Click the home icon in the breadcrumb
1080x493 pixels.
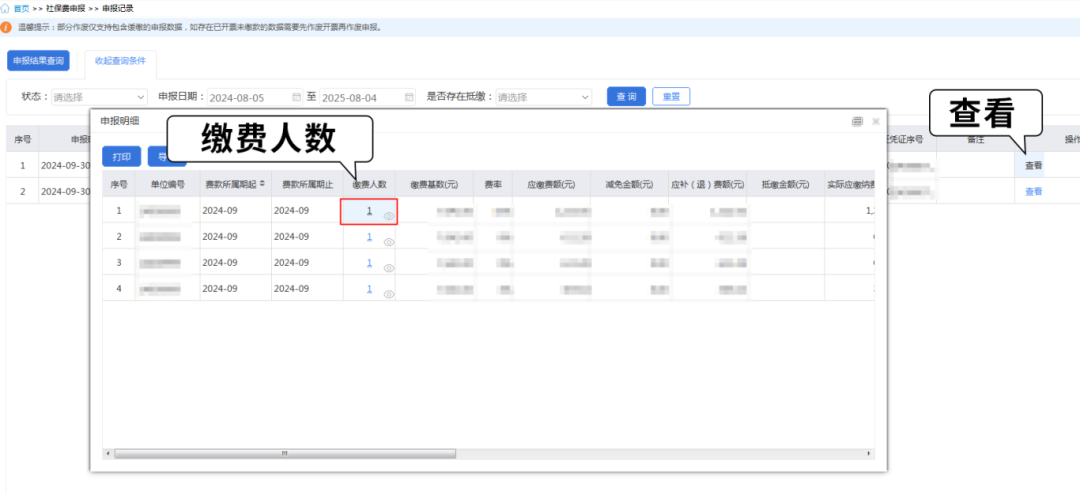pyautogui.click(x=5, y=7)
